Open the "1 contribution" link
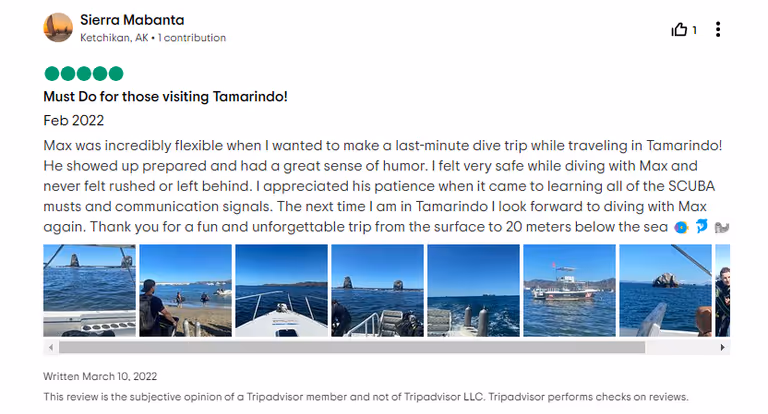The height and width of the screenshot is (414, 768). [x=194, y=38]
